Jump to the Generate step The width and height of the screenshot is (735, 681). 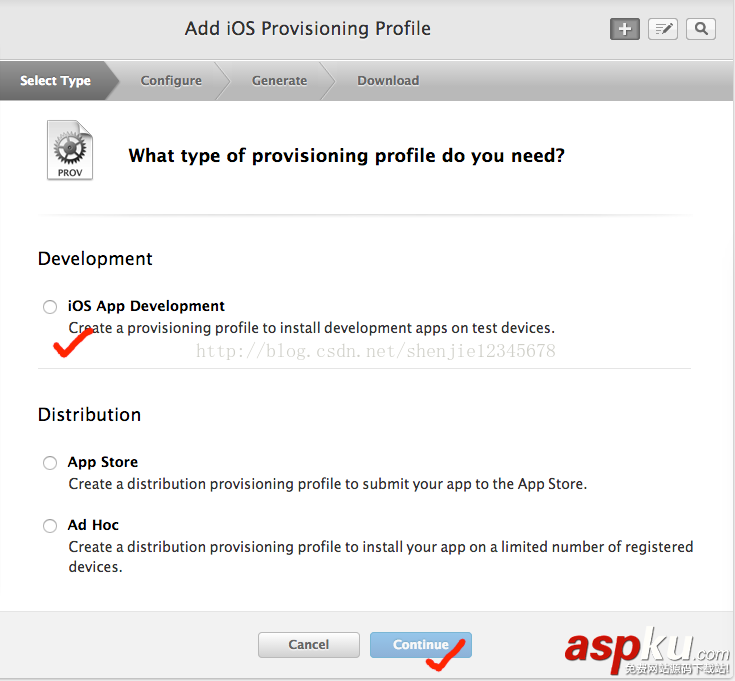[x=279, y=81]
